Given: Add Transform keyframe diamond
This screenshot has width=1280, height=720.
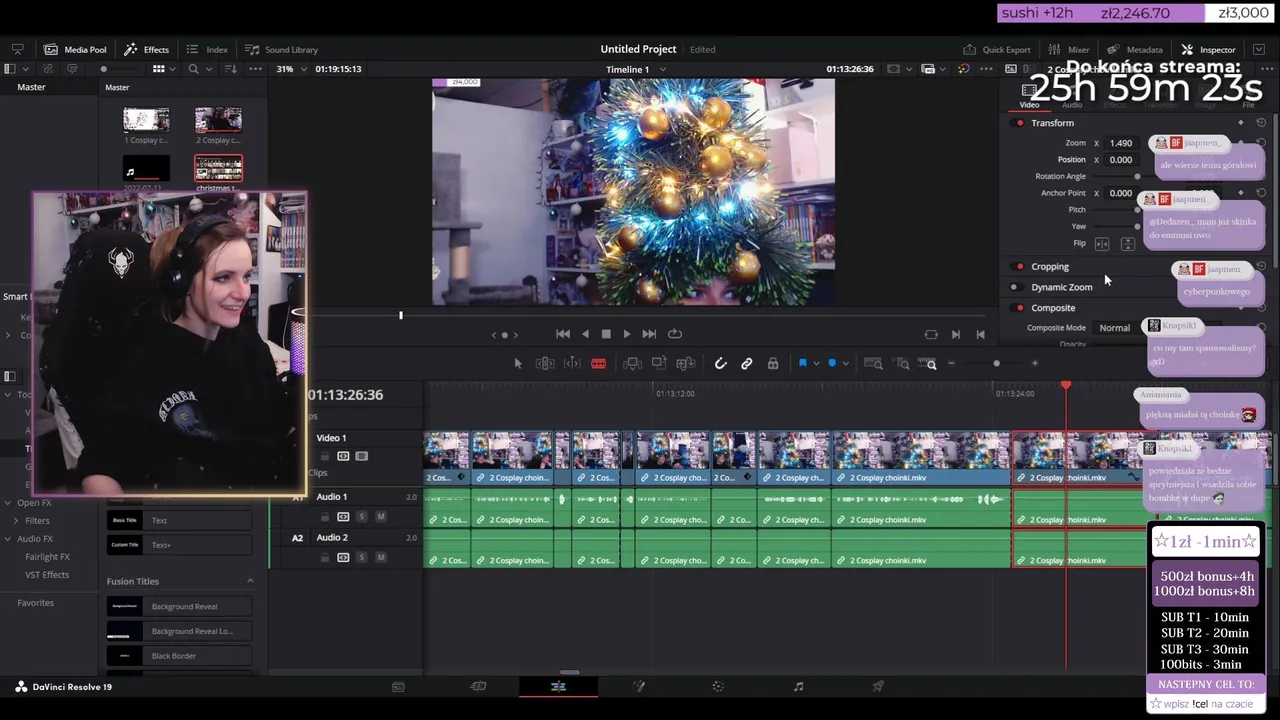Looking at the screenshot, I should point(1241,123).
